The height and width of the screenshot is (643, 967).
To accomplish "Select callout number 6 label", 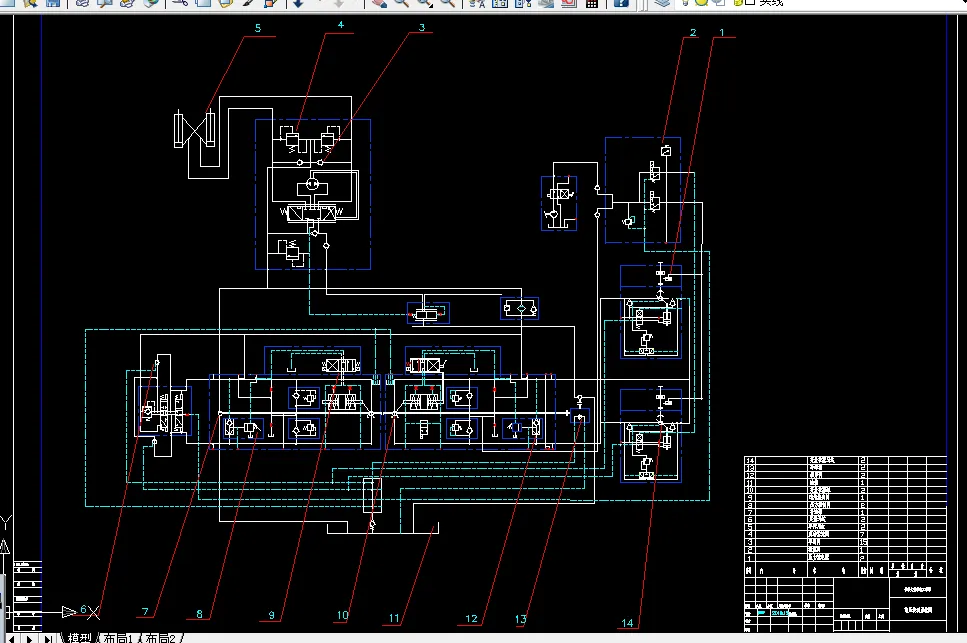I will pos(83,609).
